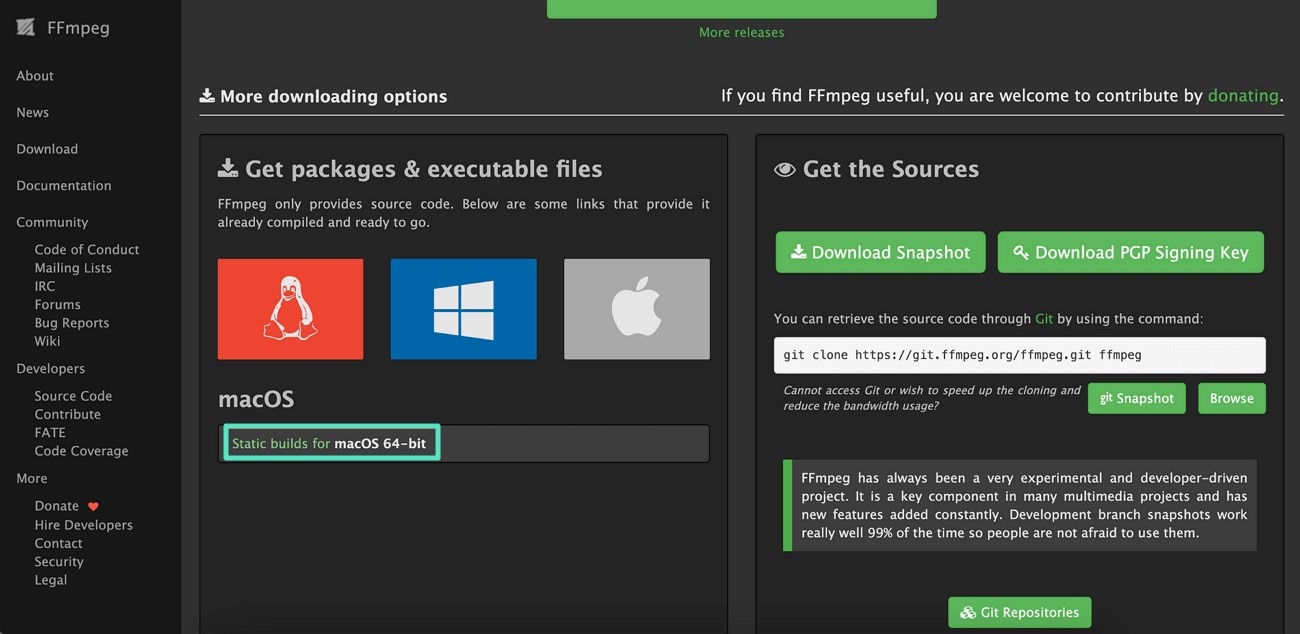Click the large green download button at top
The width and height of the screenshot is (1300, 634).
click(x=742, y=8)
